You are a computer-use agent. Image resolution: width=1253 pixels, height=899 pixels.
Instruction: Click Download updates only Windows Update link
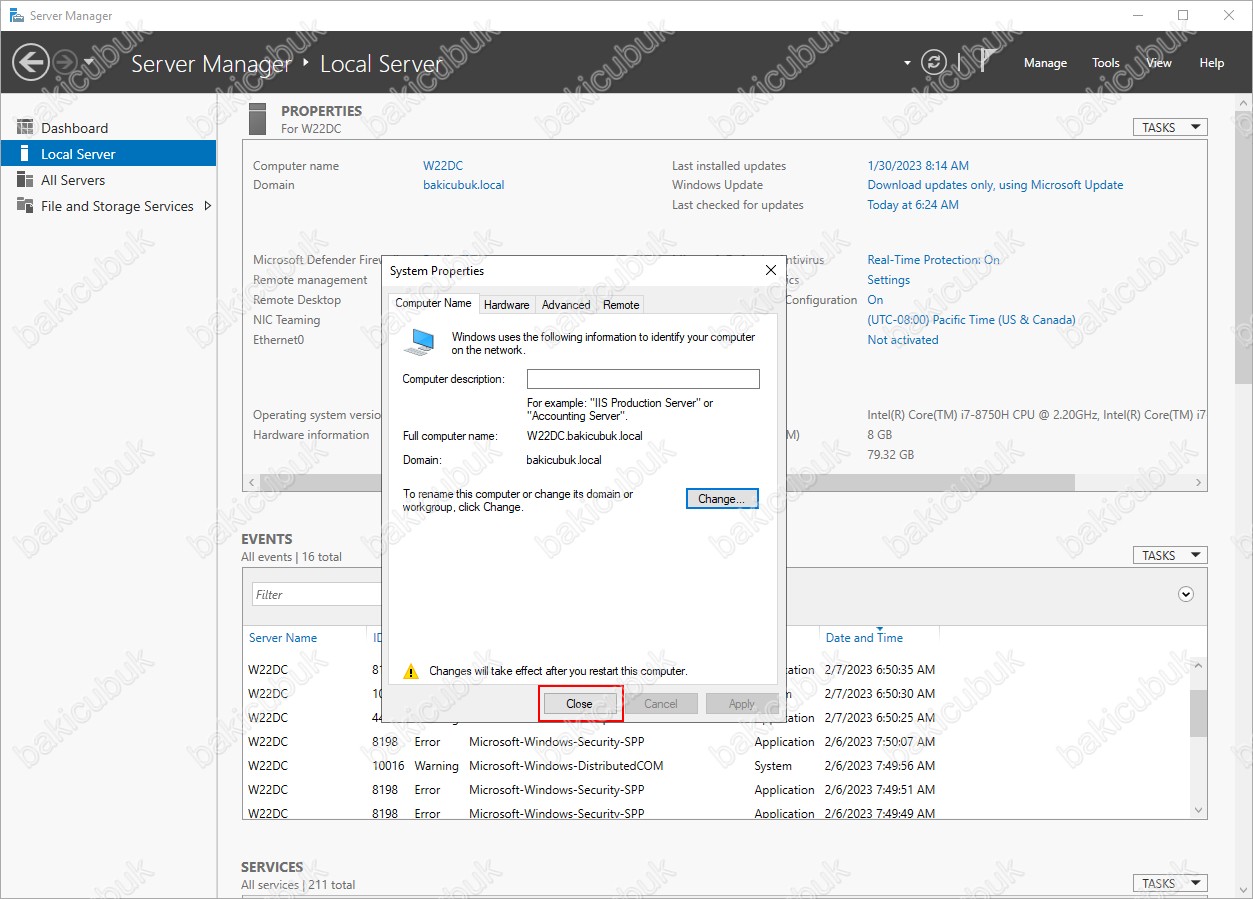click(995, 185)
